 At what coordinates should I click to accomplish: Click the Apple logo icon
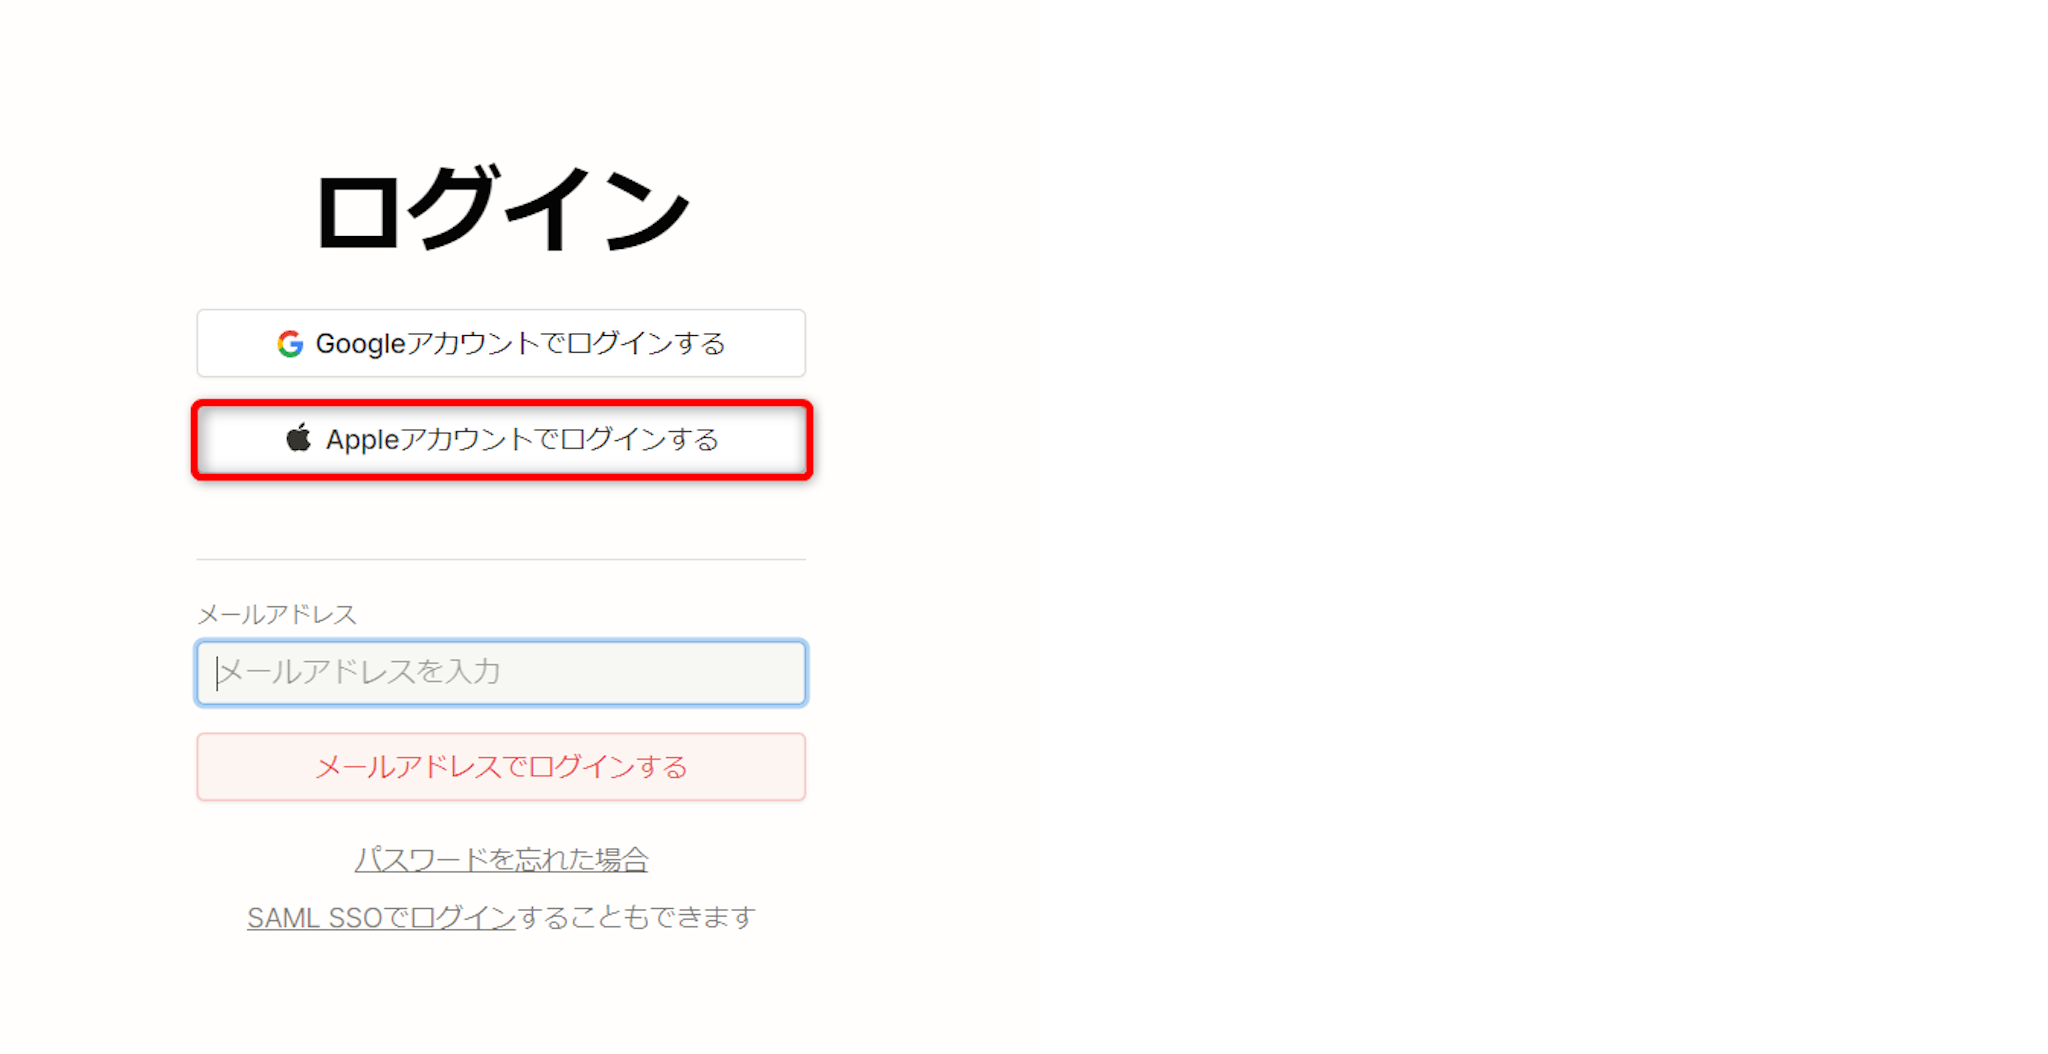[298, 438]
